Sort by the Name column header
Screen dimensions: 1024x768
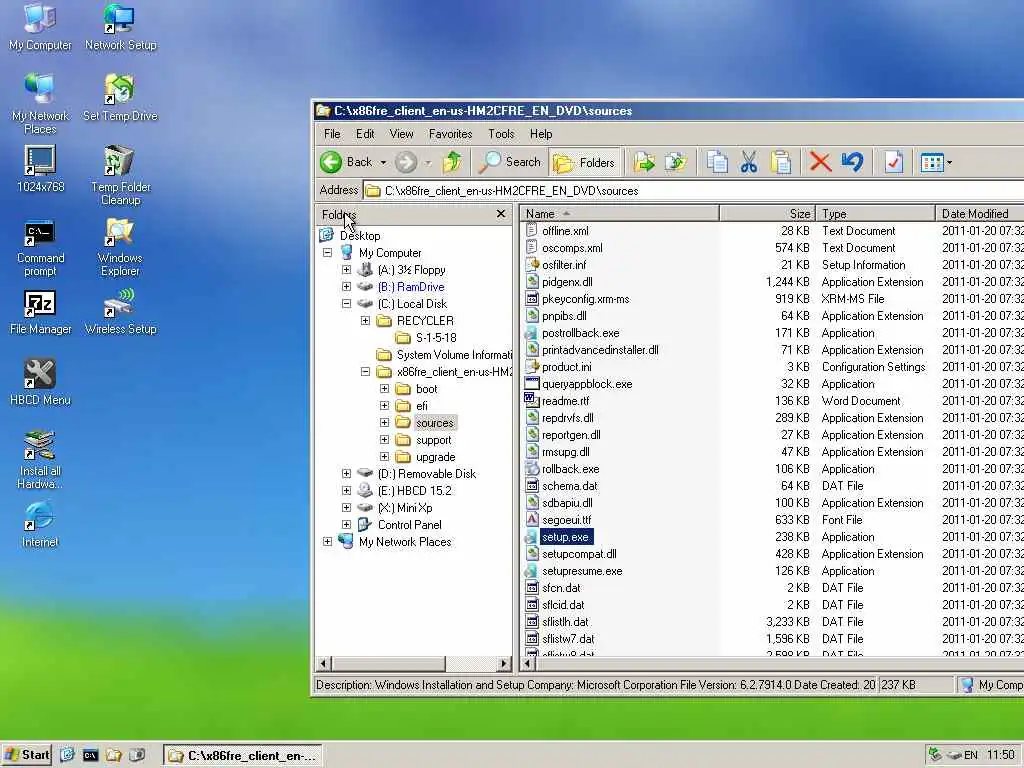click(x=620, y=214)
